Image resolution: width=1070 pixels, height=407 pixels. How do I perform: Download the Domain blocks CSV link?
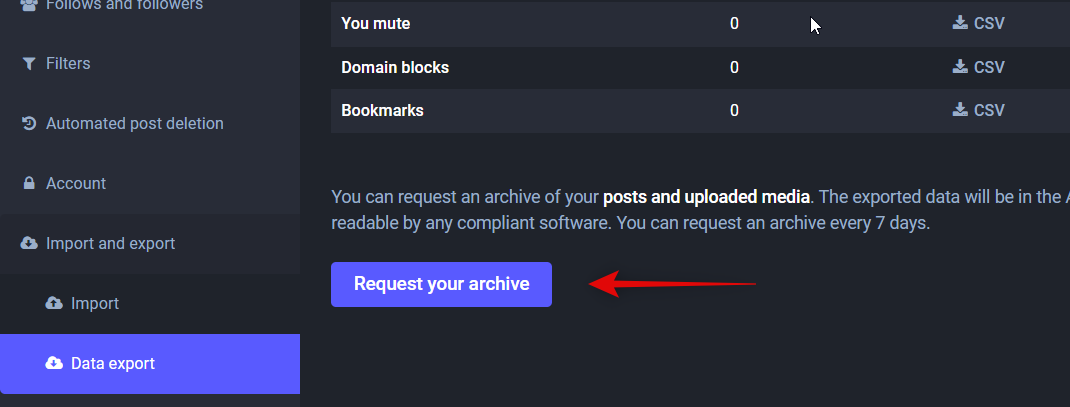click(989, 67)
